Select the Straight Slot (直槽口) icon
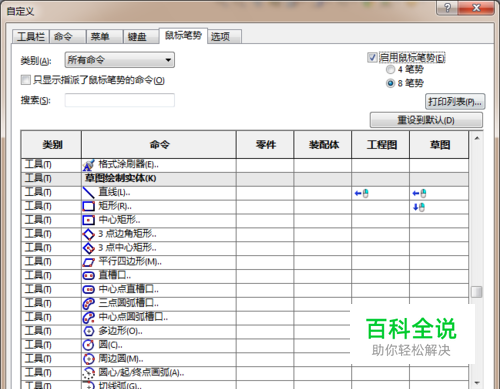 (x=88, y=276)
